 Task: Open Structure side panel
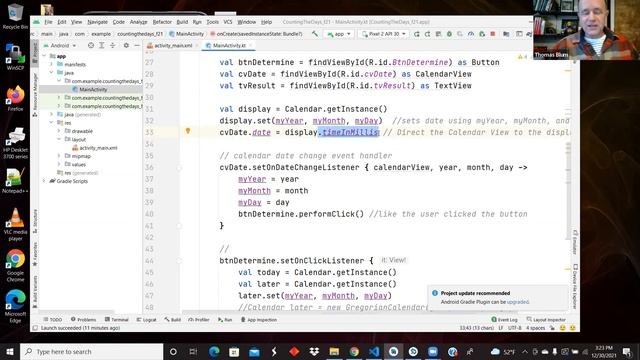point(35,221)
